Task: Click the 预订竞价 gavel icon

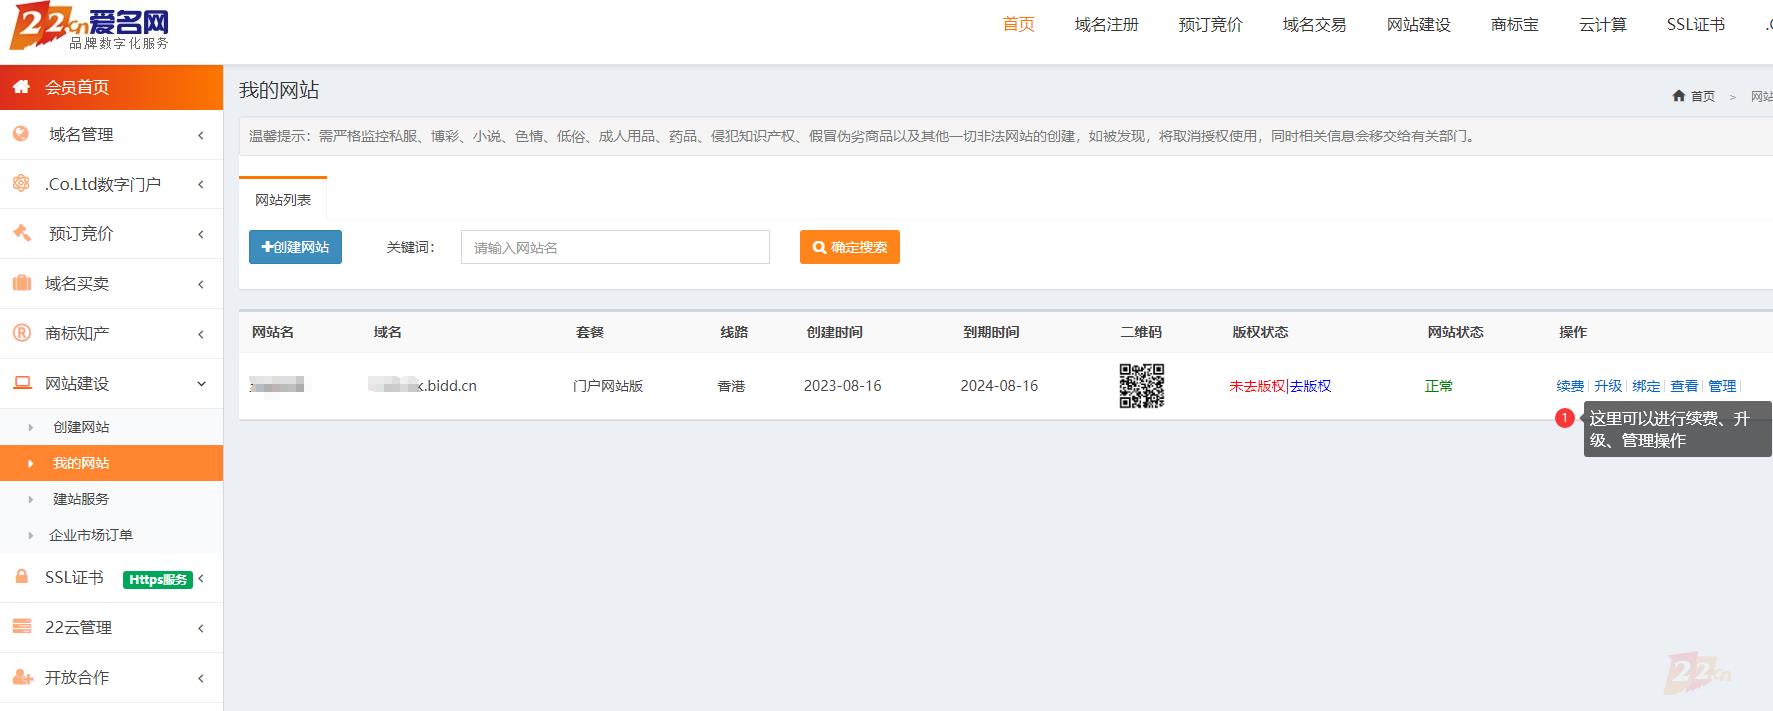Action: coord(21,233)
